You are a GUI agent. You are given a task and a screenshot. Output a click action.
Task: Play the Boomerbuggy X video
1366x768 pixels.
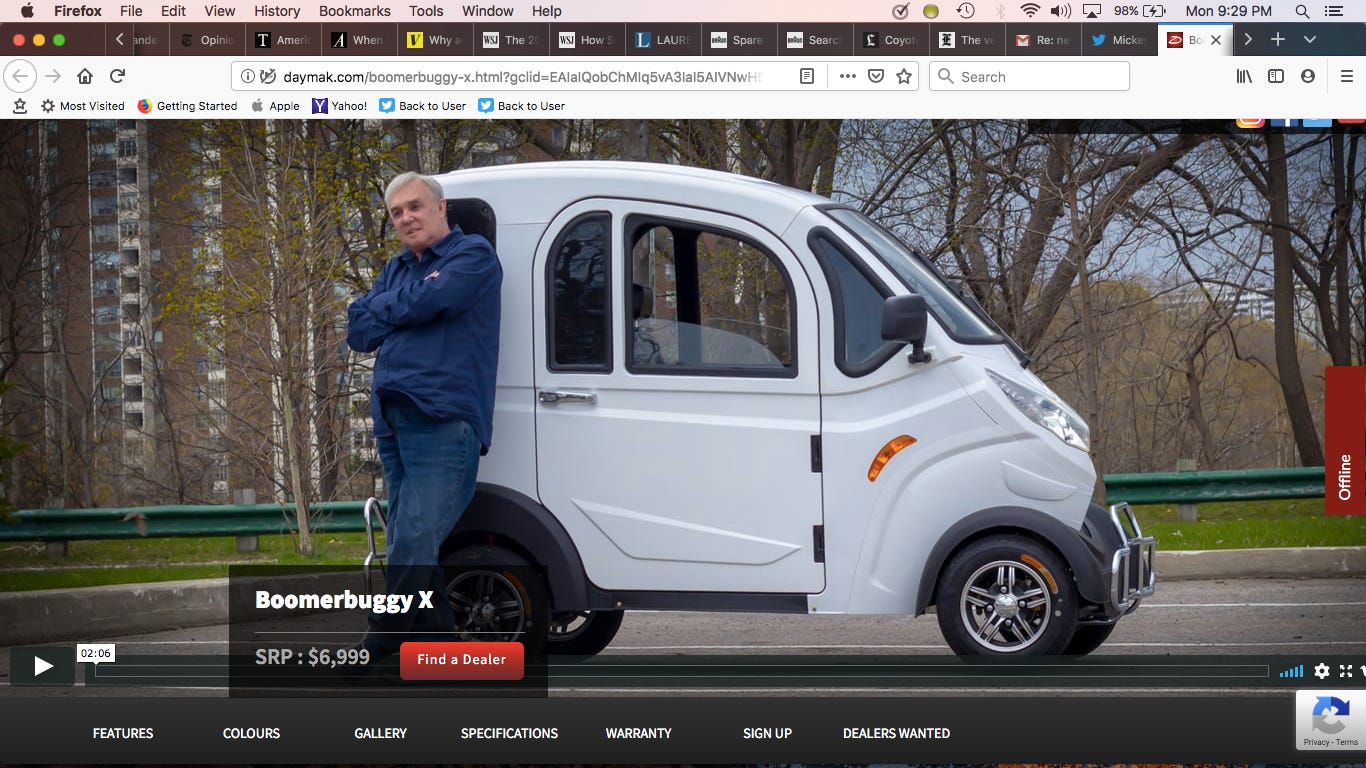(43, 665)
